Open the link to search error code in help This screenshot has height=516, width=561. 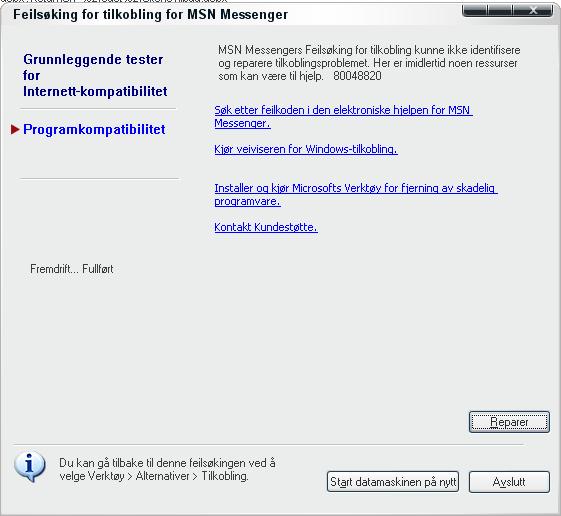(343, 117)
